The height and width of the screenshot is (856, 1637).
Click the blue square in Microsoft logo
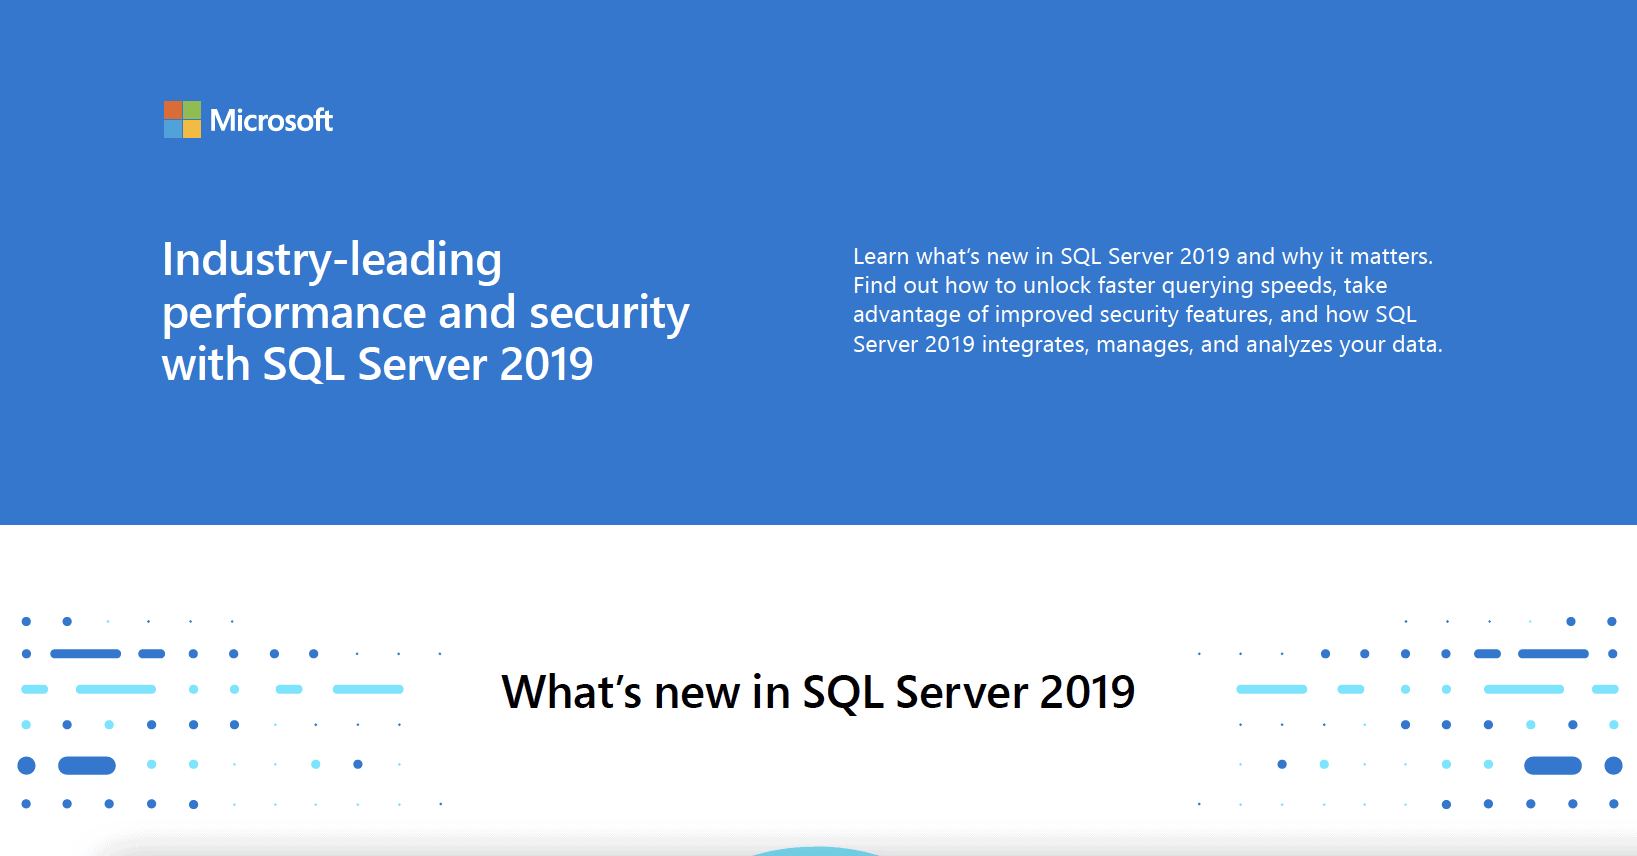click(x=173, y=129)
